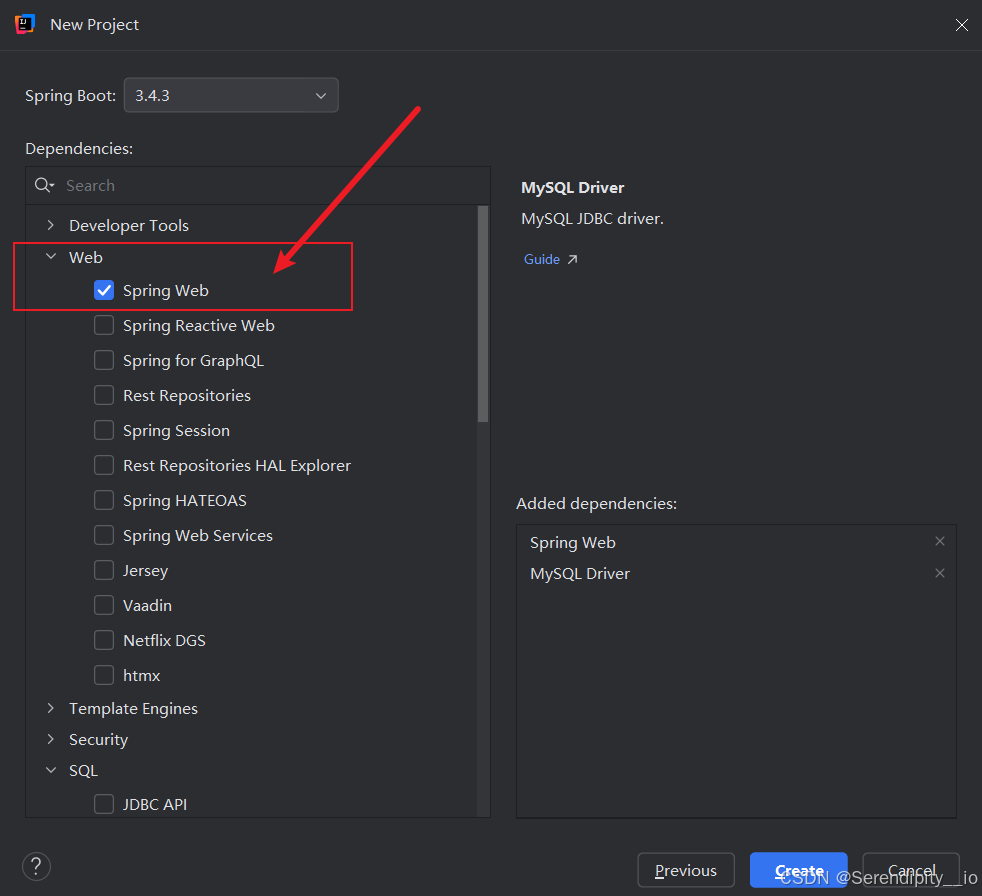Check Rest Repositories HAL Explorer
This screenshot has width=982, height=896.
coord(104,466)
